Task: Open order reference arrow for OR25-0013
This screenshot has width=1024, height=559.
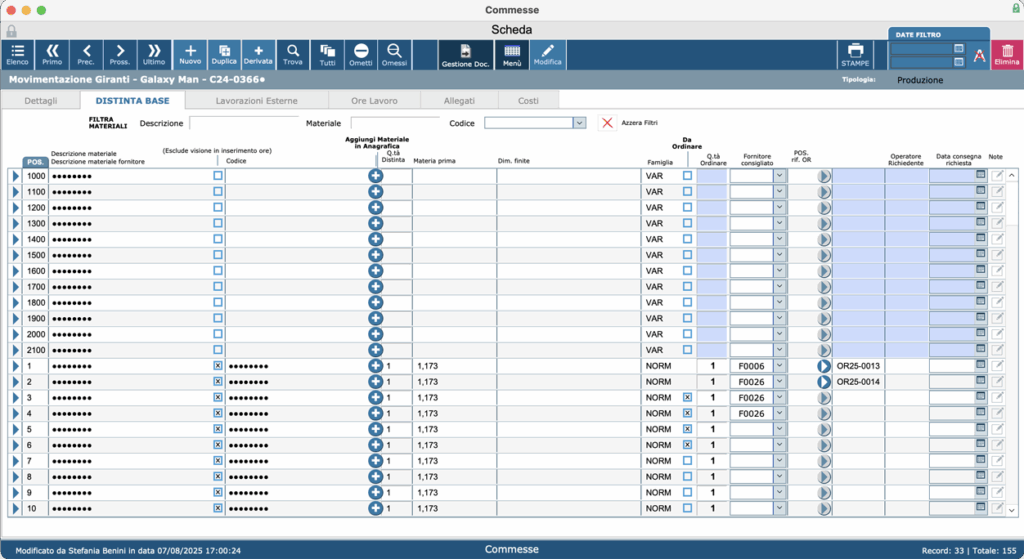Action: point(824,366)
